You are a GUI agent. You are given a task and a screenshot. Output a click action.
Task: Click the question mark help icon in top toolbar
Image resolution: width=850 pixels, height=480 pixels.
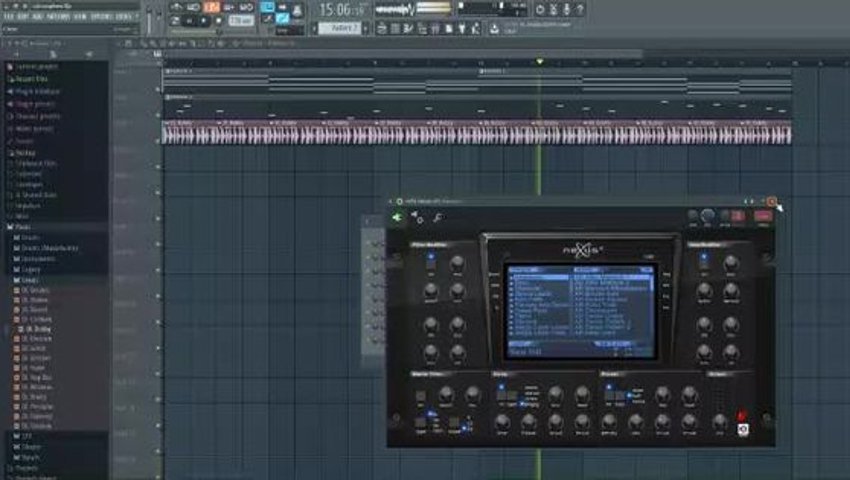[x=580, y=9]
